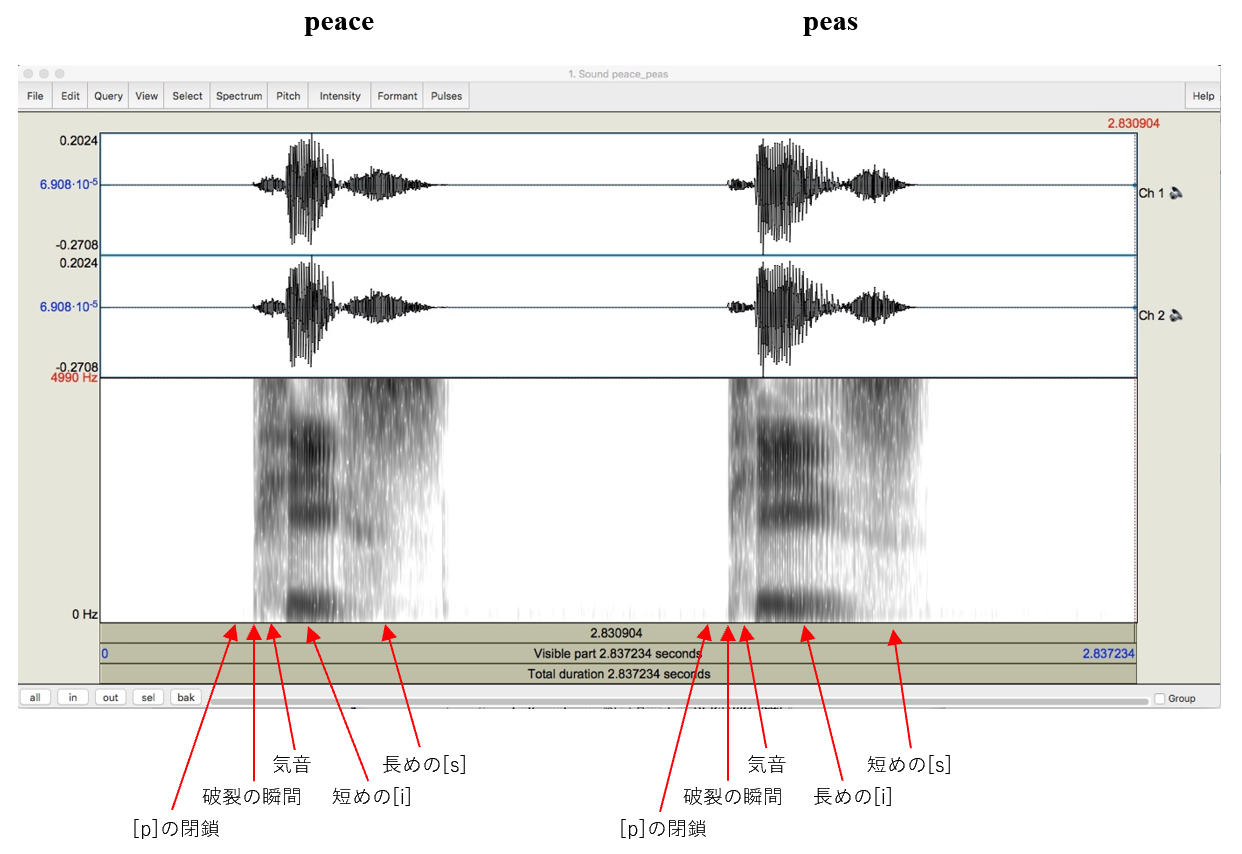This screenshot has width=1242, height=854.
Task: Zoom out with the 'out' button
Action: click(110, 697)
